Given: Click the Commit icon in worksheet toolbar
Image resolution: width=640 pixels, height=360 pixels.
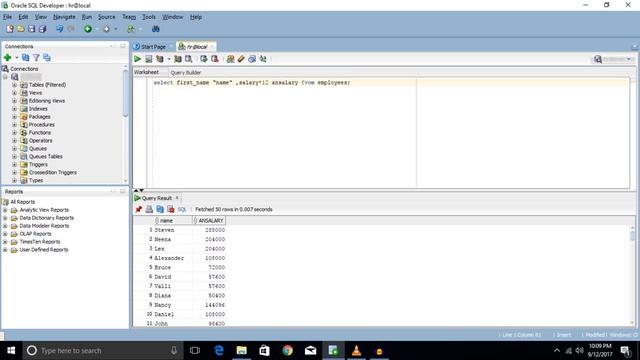Looking at the screenshot, I should click(204, 59).
